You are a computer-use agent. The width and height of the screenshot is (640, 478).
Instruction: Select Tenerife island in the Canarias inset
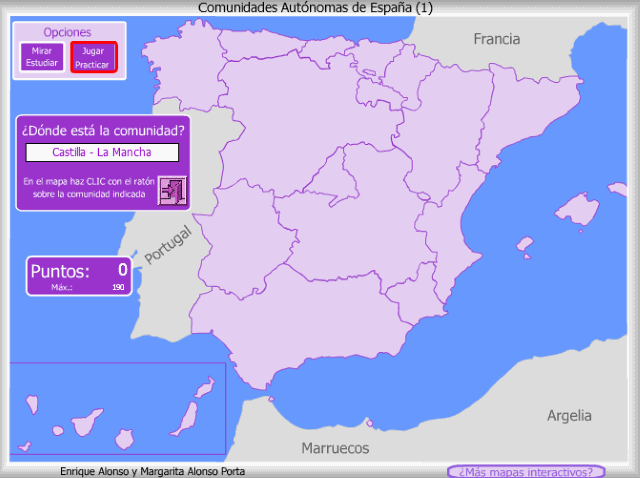point(86,422)
